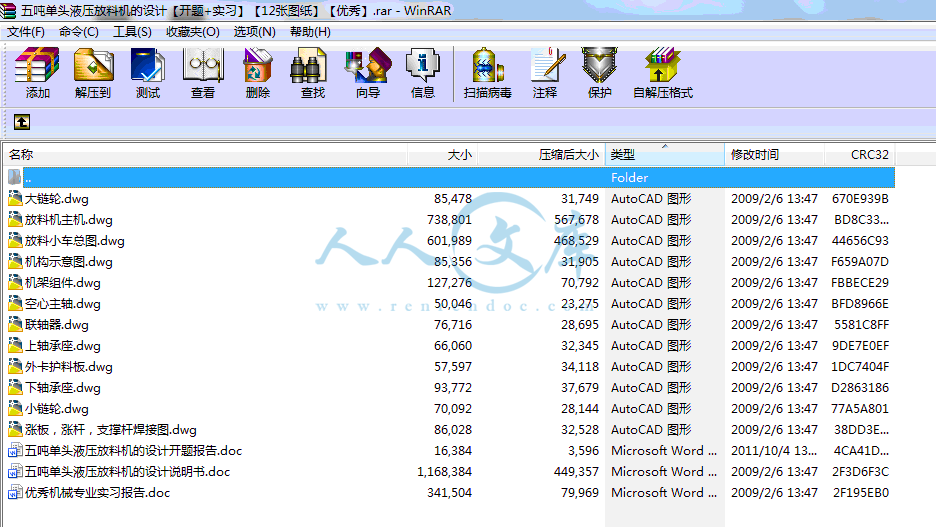Select file 机架组件.dwg
This screenshot has height=527, width=936.
tap(63, 282)
